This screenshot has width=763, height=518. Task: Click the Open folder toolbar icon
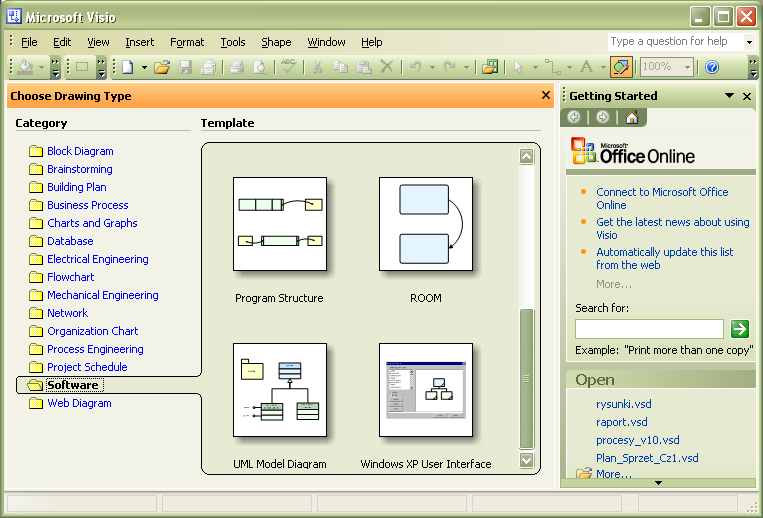pyautogui.click(x=163, y=67)
